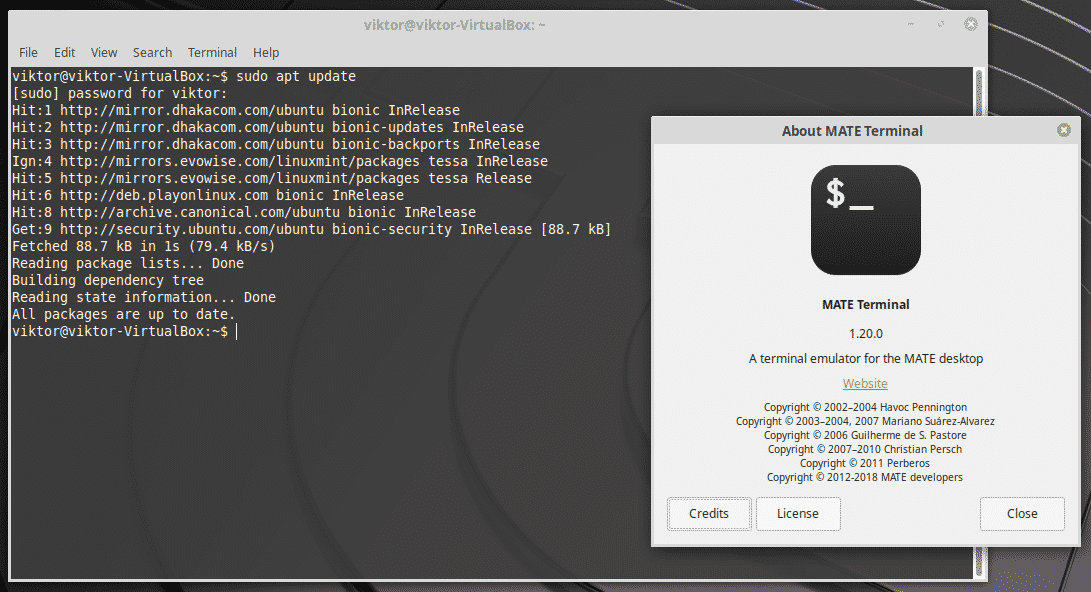Click the terminal vertical scrollbar
Viewport: 1091px width, 592px height.
click(979, 322)
